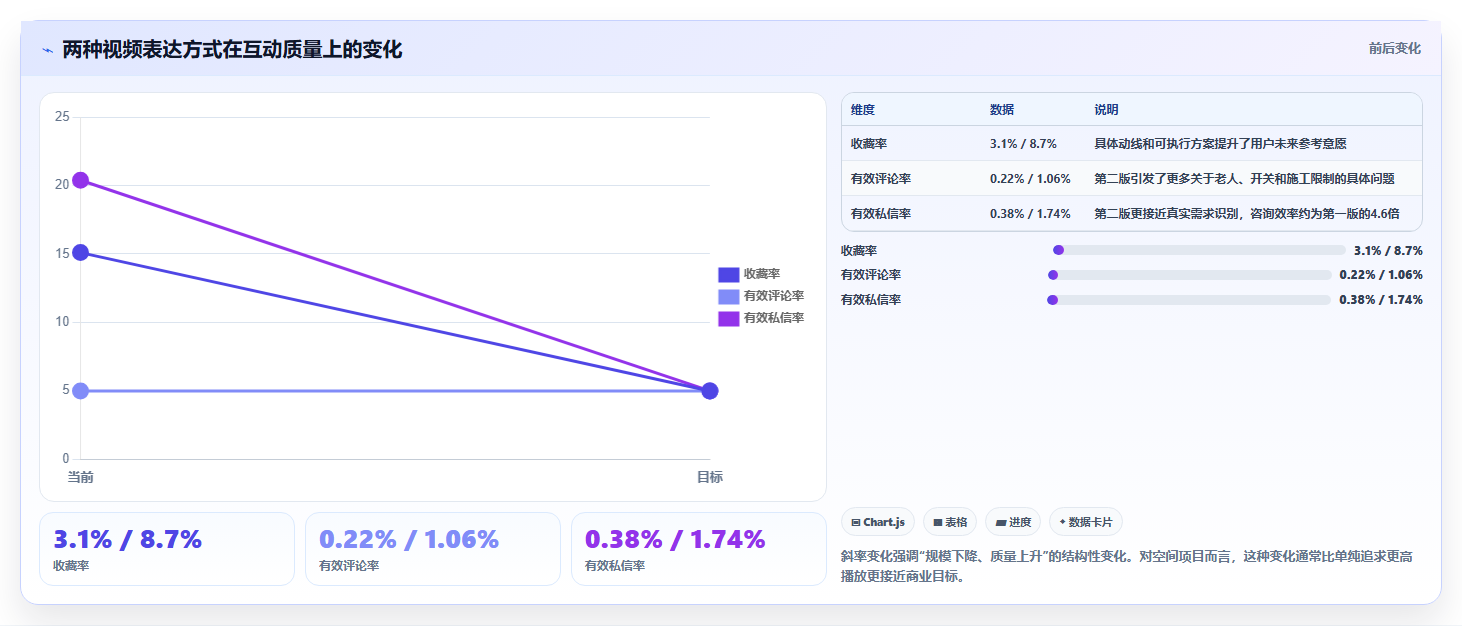1462x626 pixels.
Task: Click the 数据卡片 diamond icon
Action: point(1063,522)
